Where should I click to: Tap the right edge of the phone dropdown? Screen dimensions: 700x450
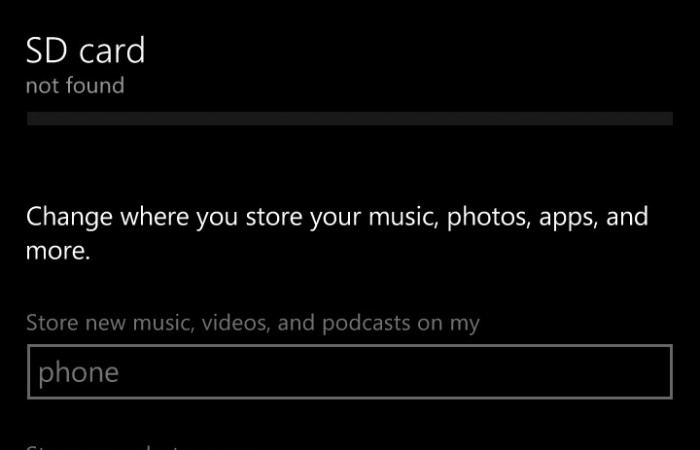pyautogui.click(x=660, y=373)
